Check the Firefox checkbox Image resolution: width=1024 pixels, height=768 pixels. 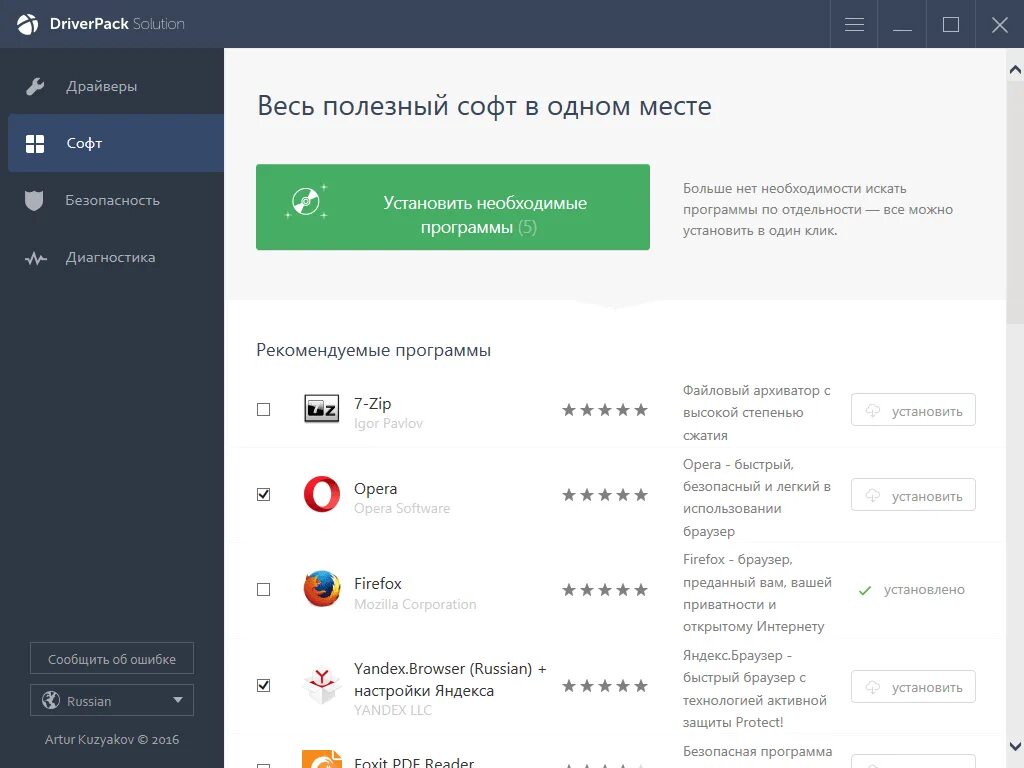(x=263, y=590)
